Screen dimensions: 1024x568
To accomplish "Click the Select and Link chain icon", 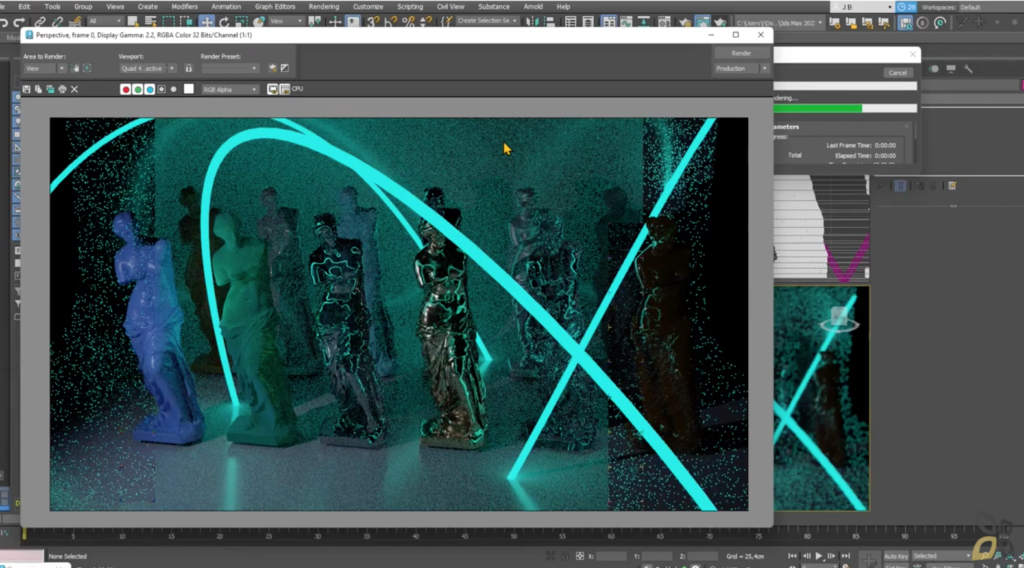I will click(x=40, y=22).
